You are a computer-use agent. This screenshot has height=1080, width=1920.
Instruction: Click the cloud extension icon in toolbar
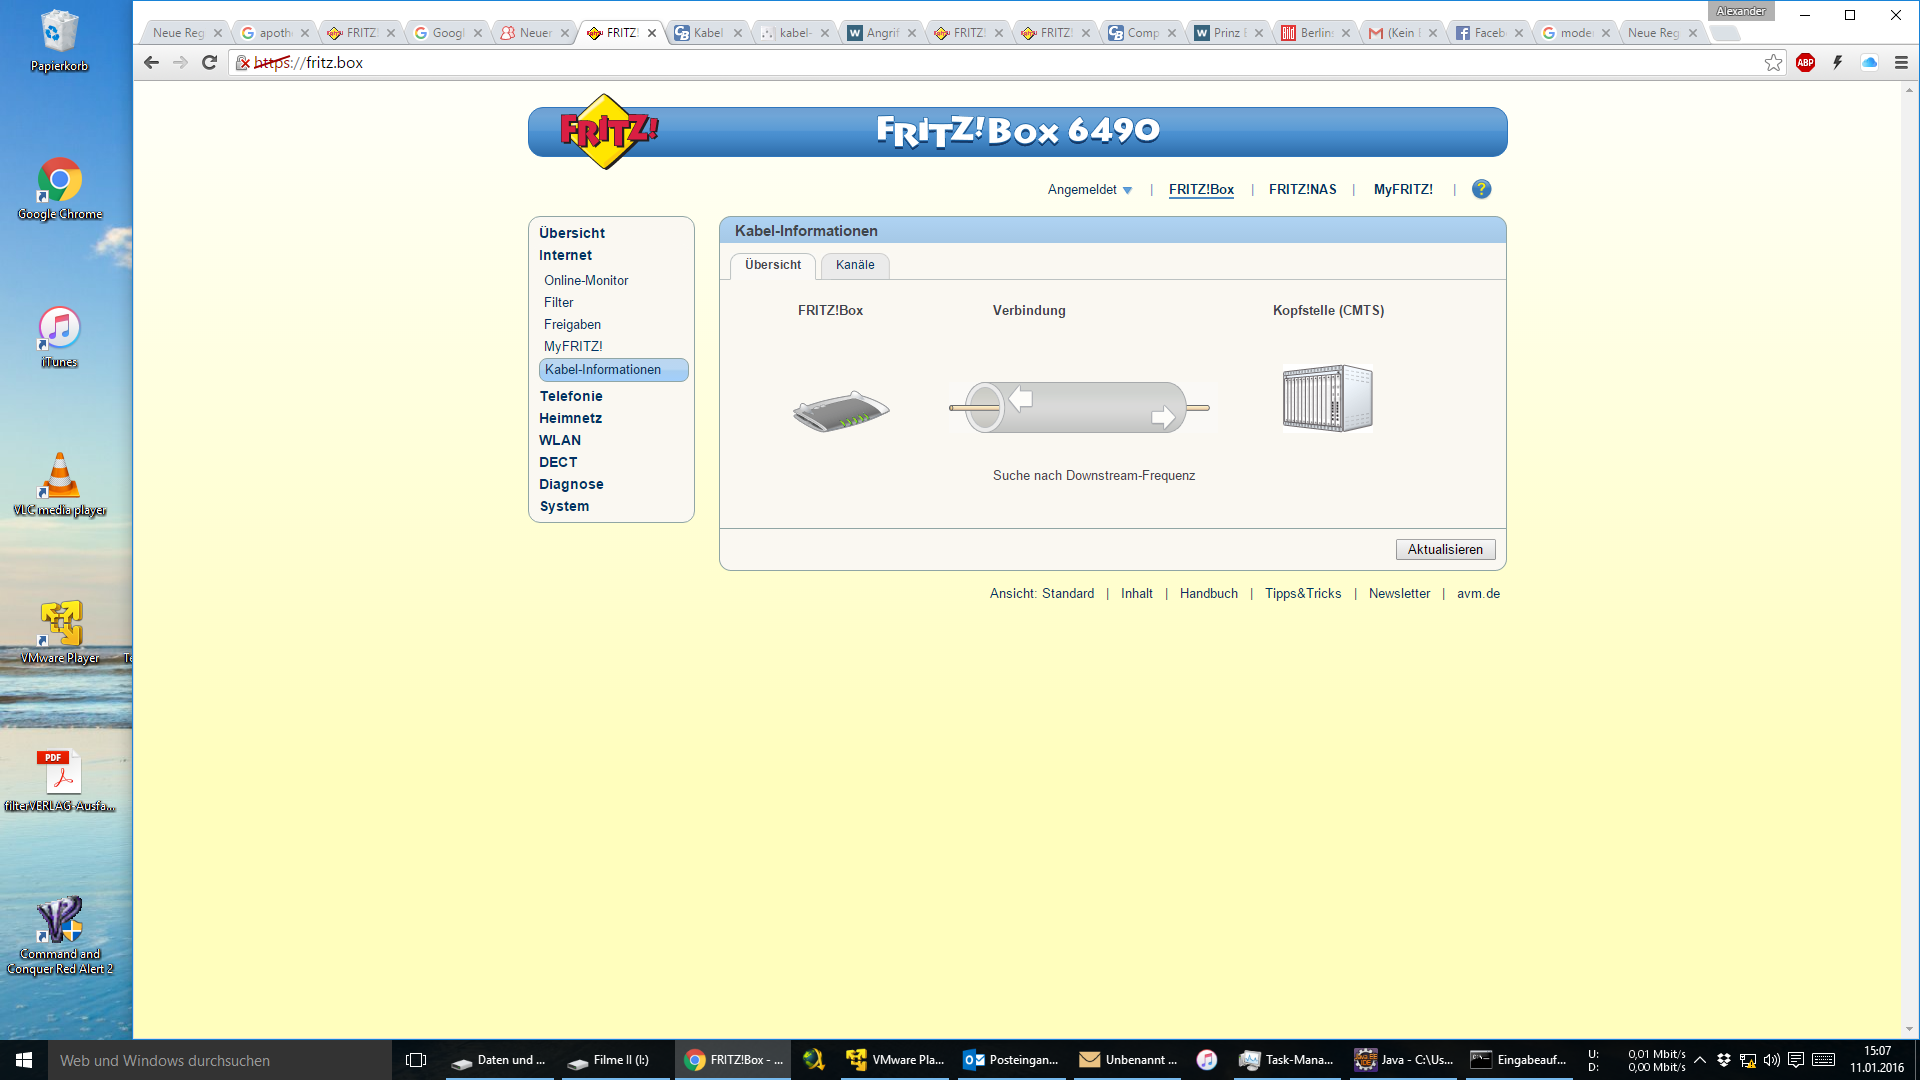[1869, 62]
